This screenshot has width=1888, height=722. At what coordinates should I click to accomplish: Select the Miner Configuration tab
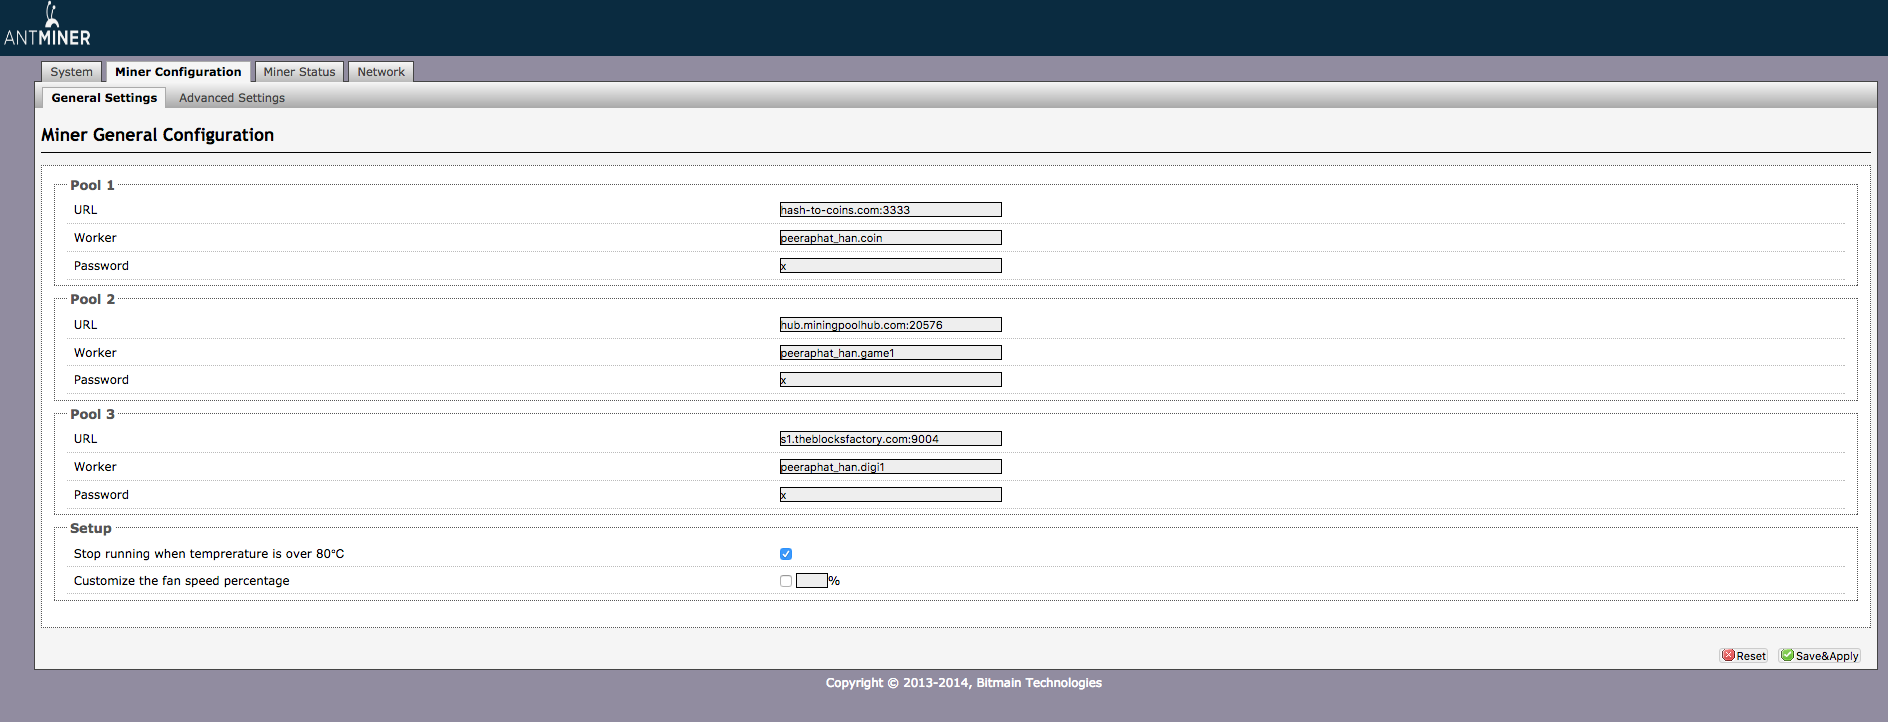tap(178, 72)
